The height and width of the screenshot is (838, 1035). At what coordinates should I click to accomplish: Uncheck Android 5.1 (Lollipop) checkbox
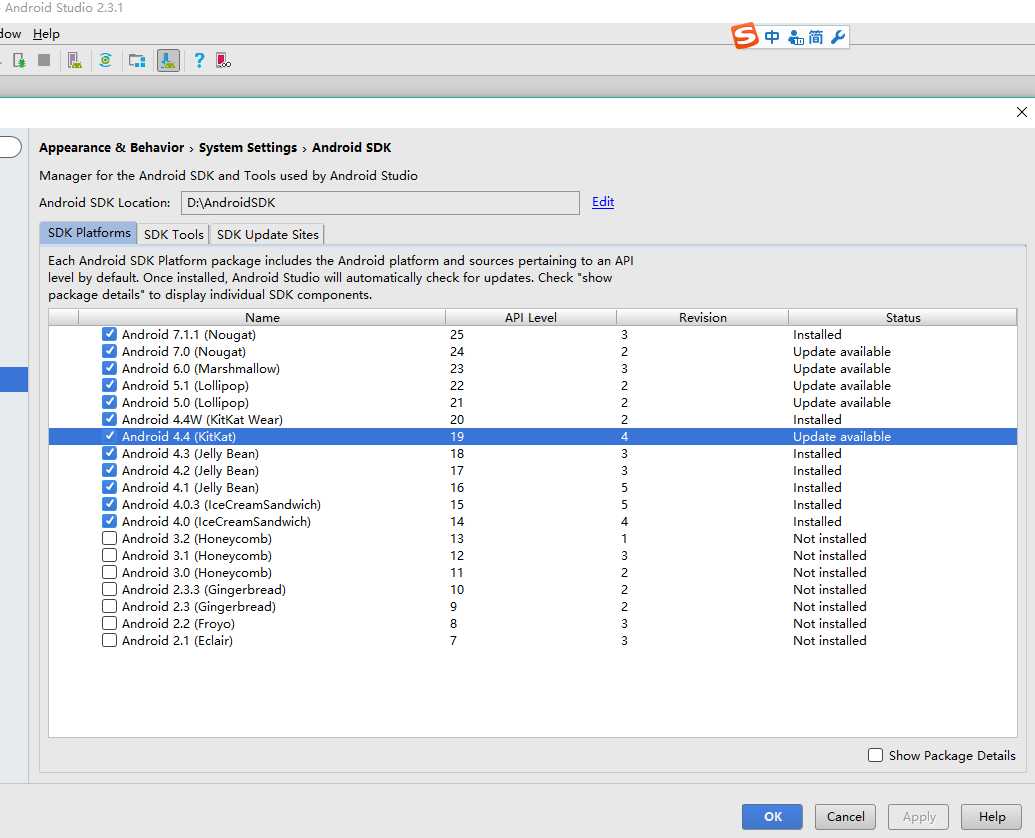click(110, 385)
